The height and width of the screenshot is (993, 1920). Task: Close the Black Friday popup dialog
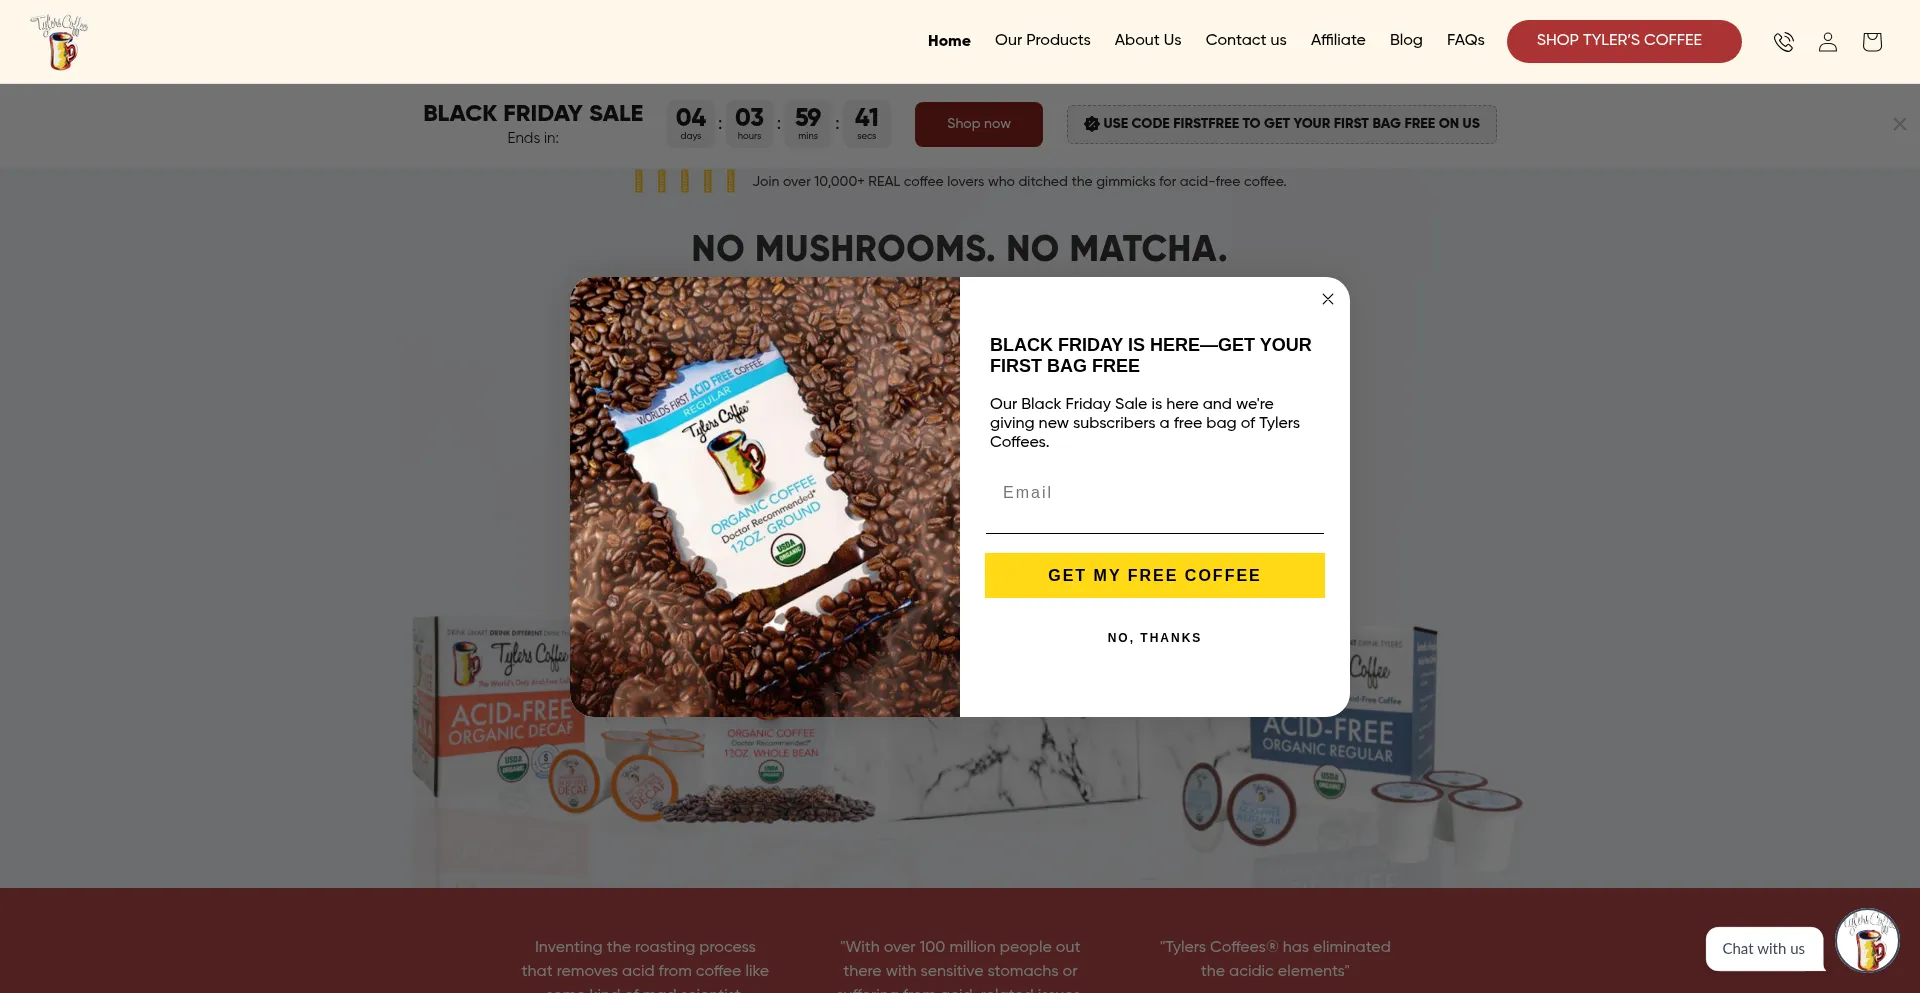1328,299
